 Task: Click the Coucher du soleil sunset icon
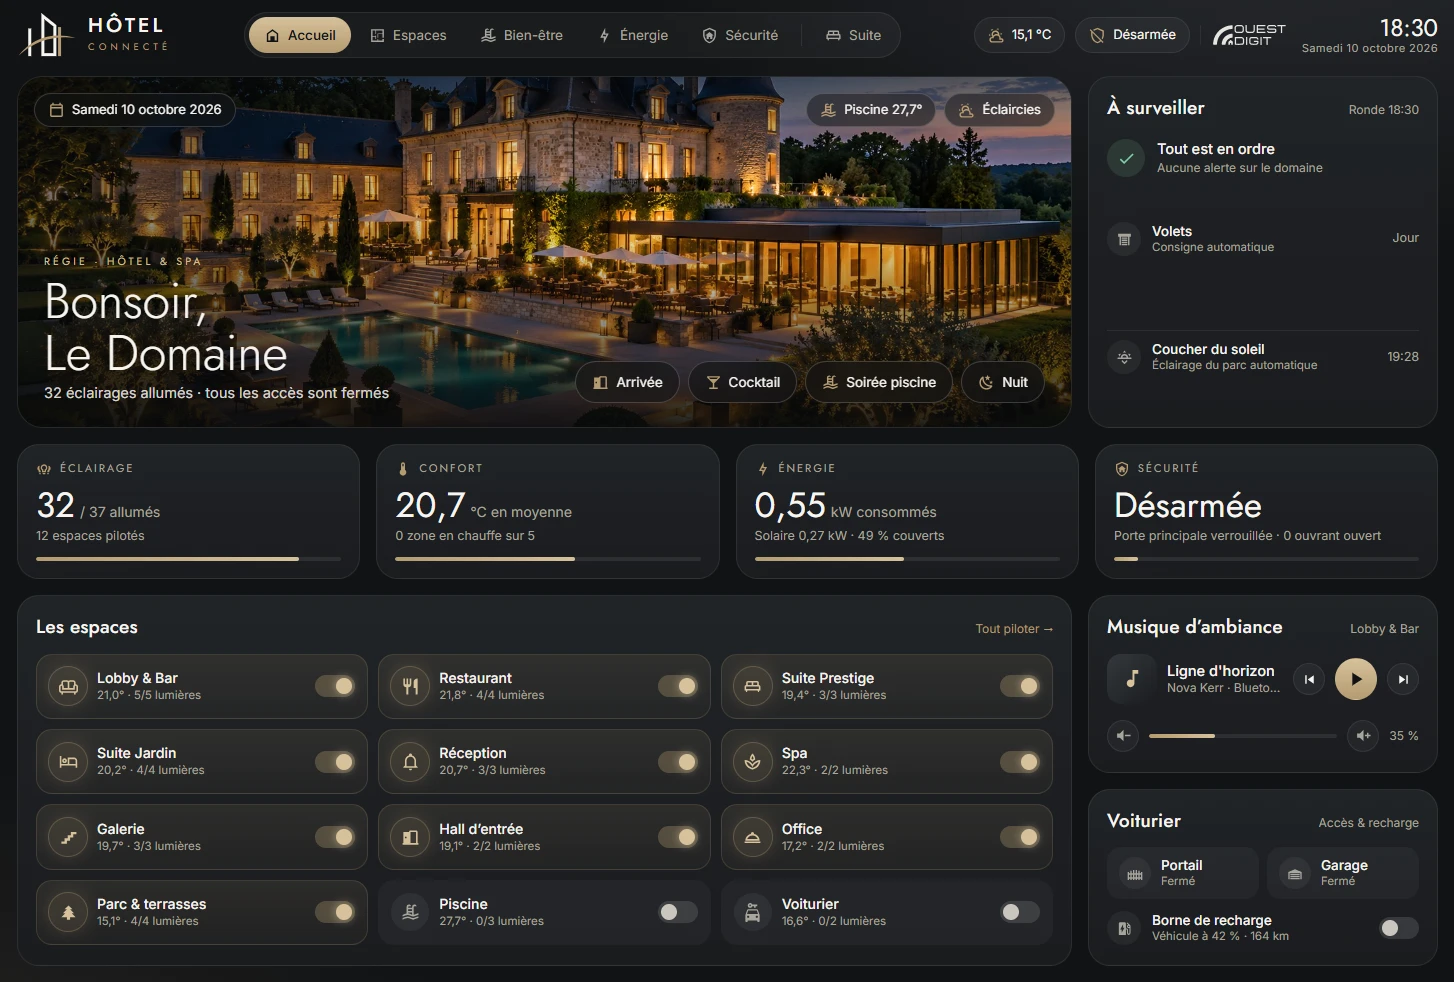(1124, 357)
